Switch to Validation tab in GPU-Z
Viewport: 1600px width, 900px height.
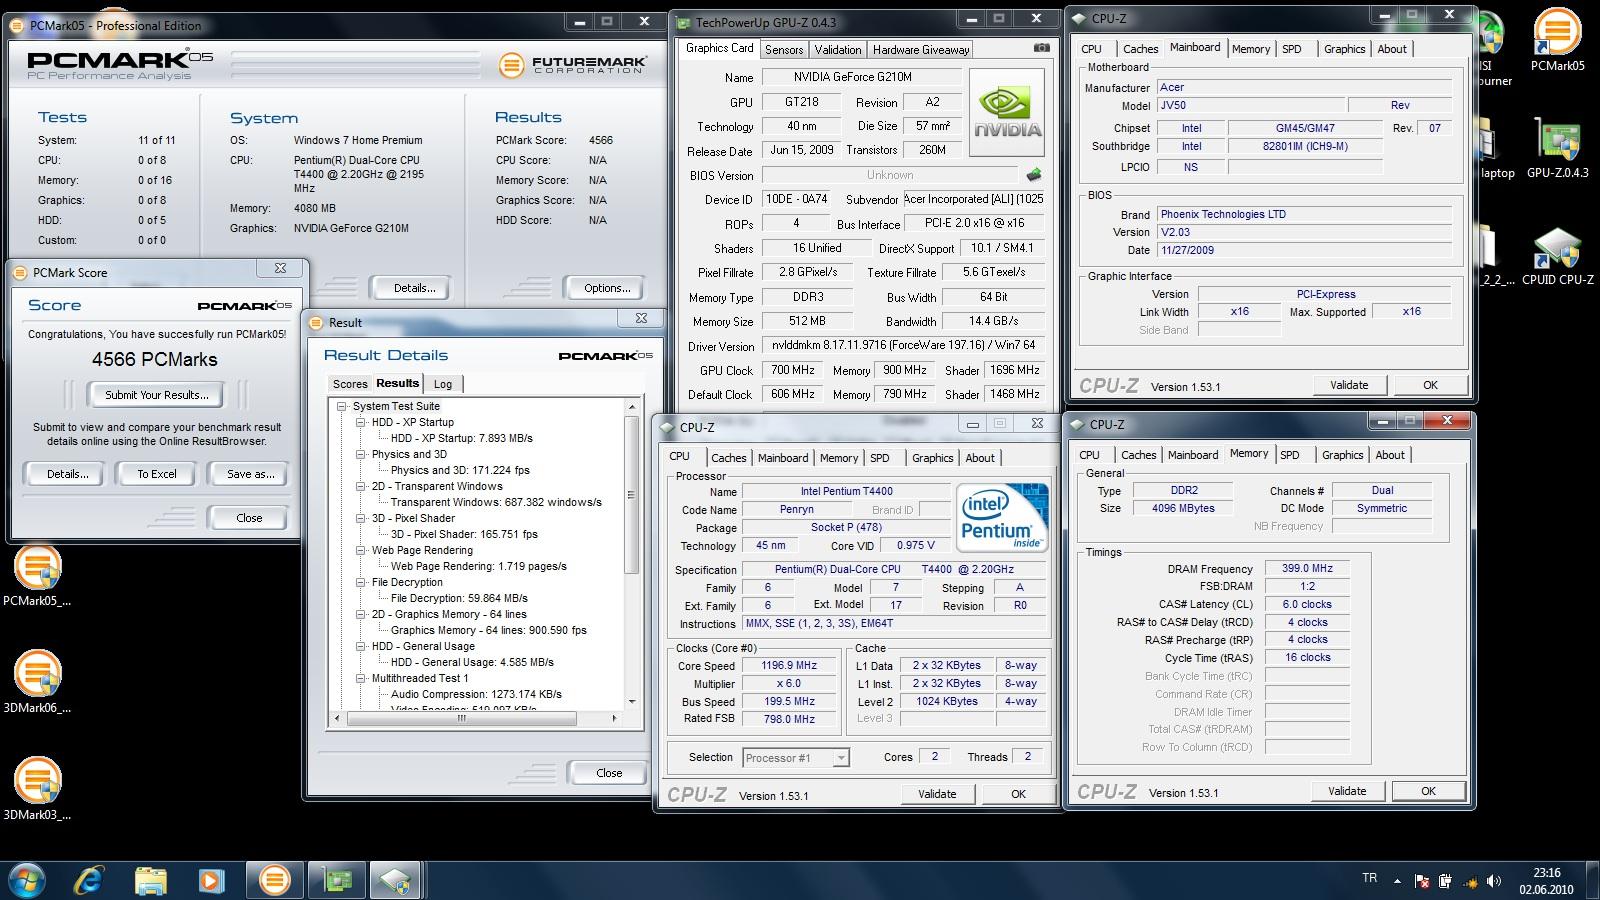point(838,49)
